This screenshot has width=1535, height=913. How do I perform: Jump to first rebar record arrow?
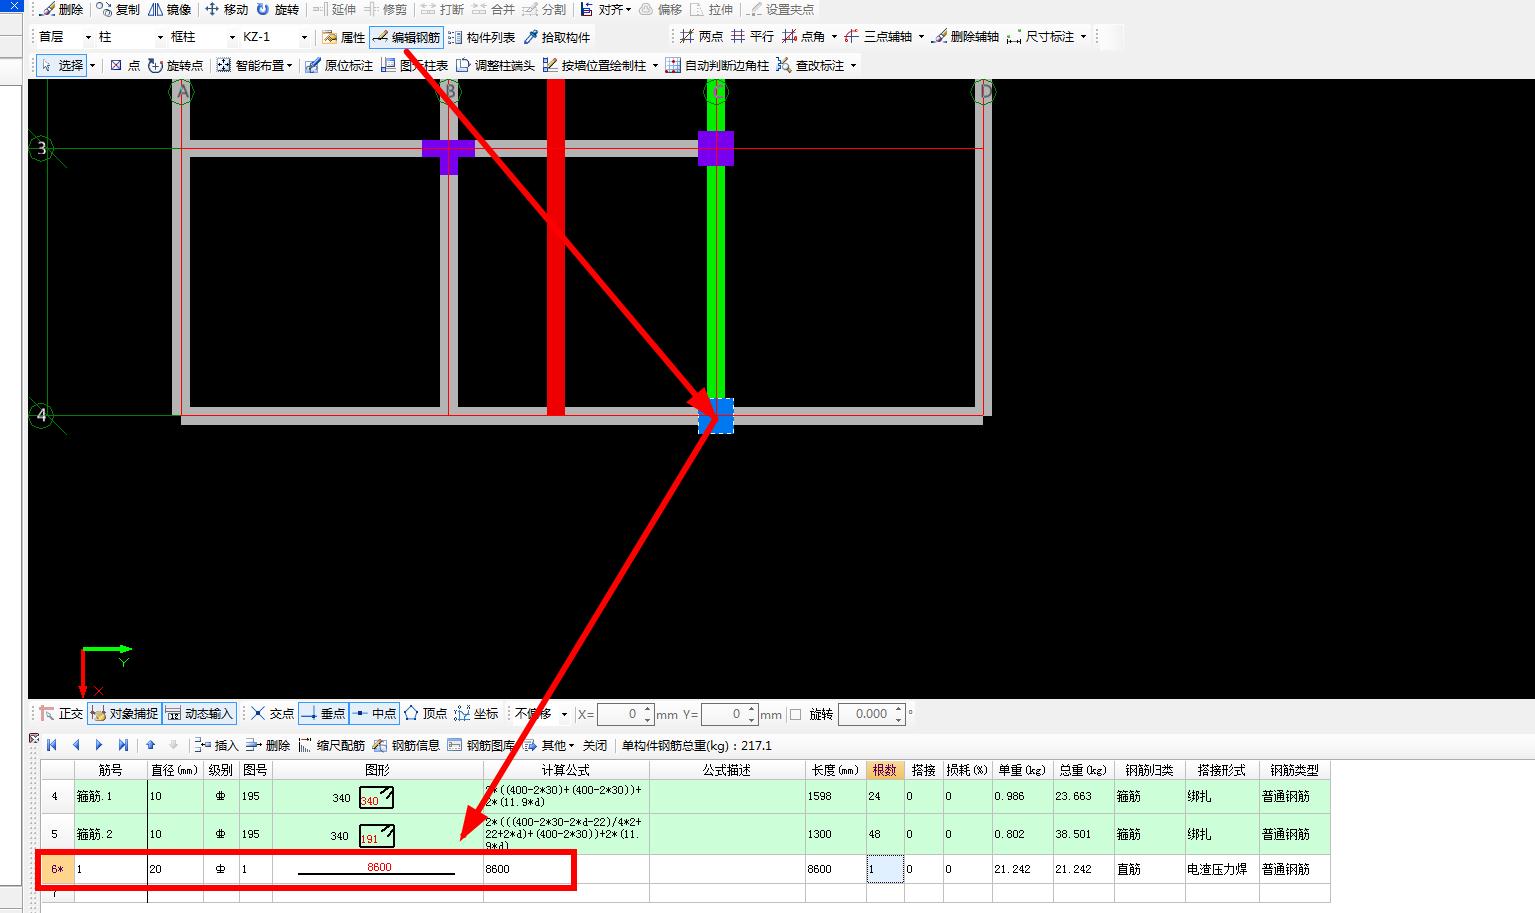coord(52,745)
